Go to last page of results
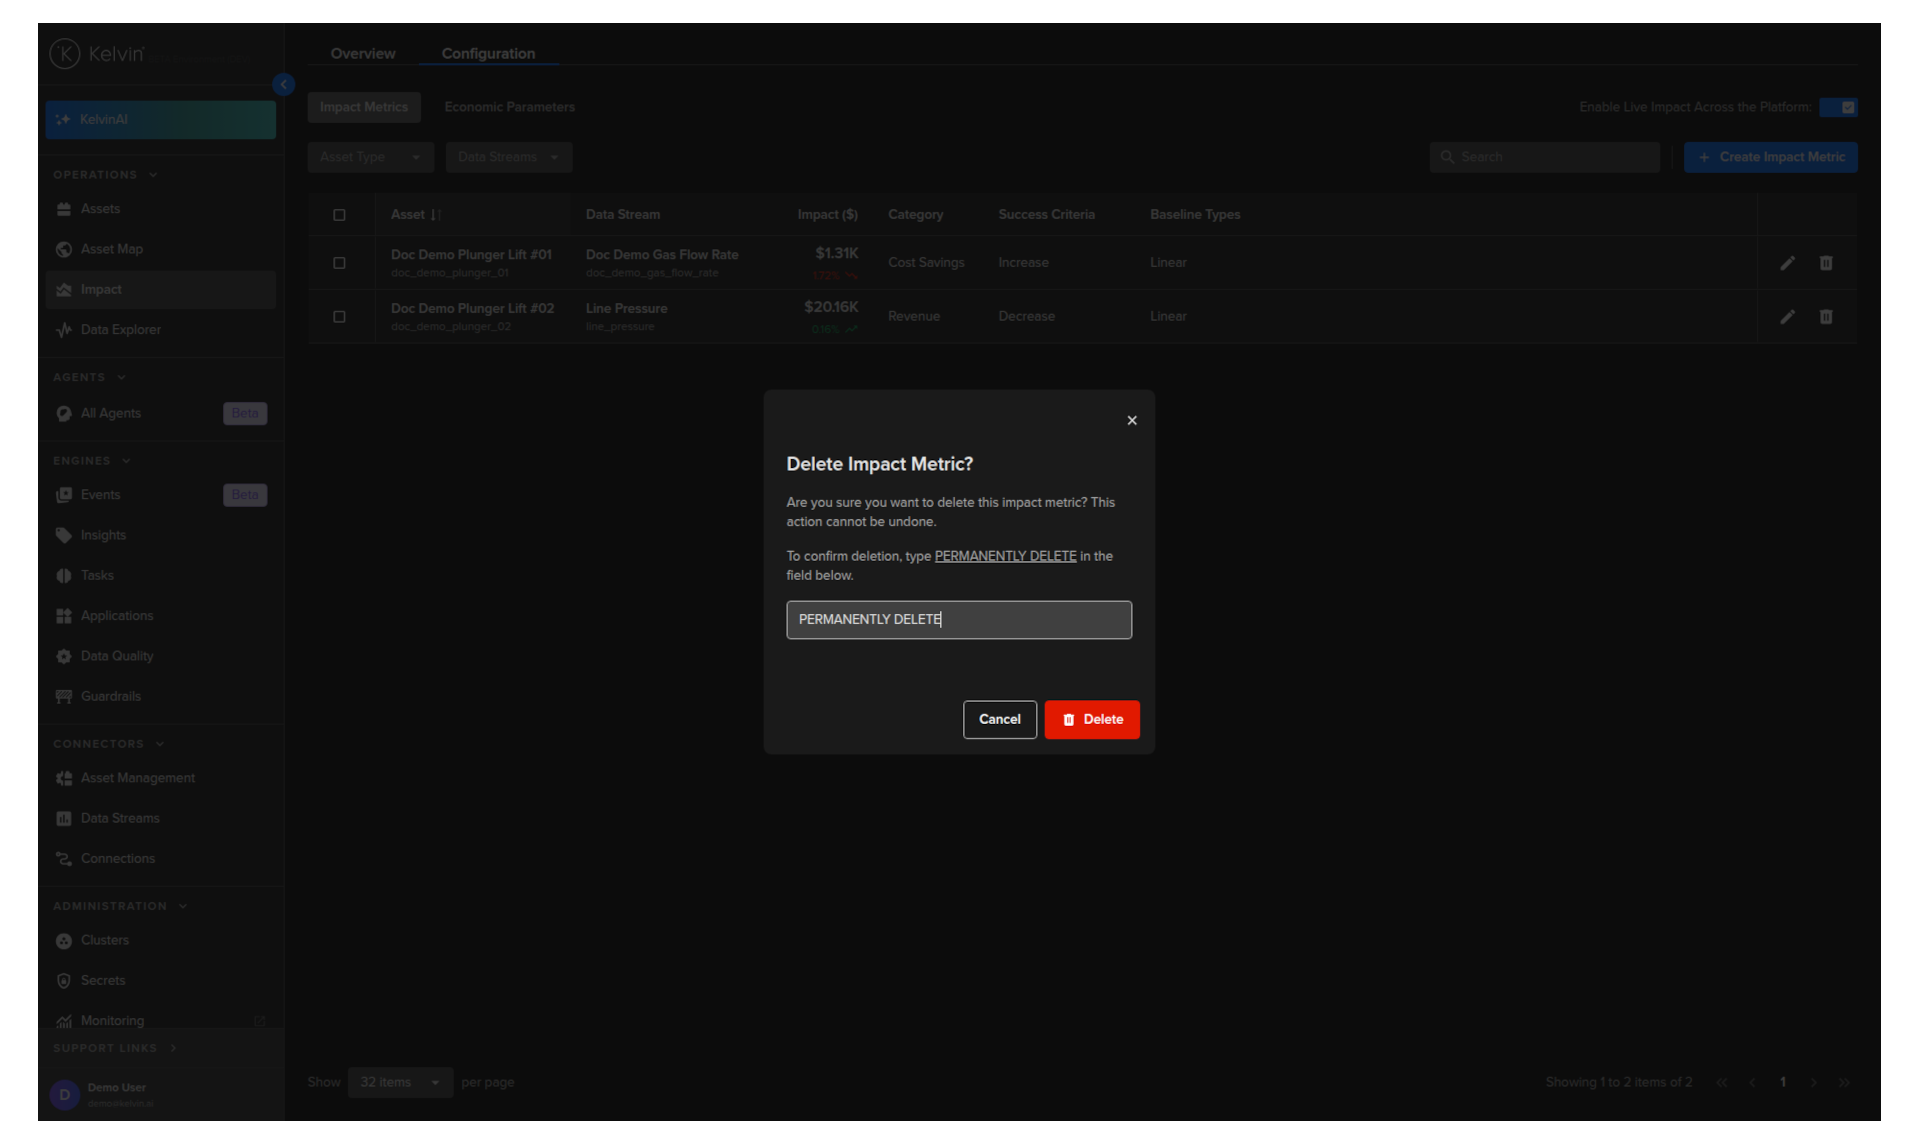The width and height of the screenshot is (1920, 1144). point(1844,1082)
